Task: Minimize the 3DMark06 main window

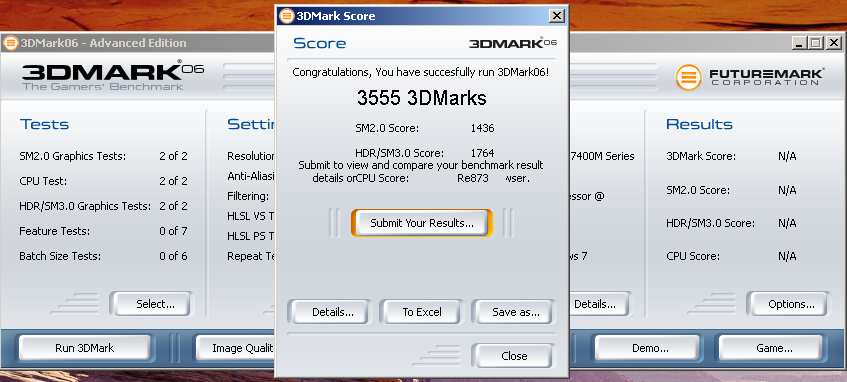Action: click(x=799, y=43)
